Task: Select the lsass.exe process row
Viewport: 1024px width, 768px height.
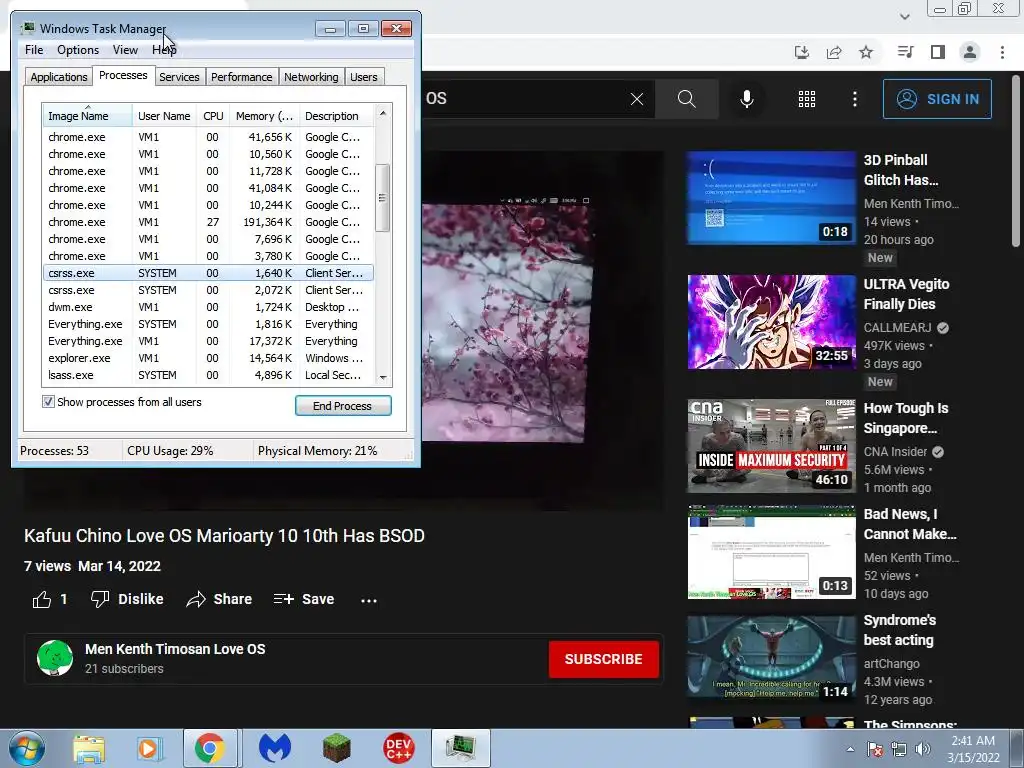Action: pyautogui.click(x=208, y=375)
